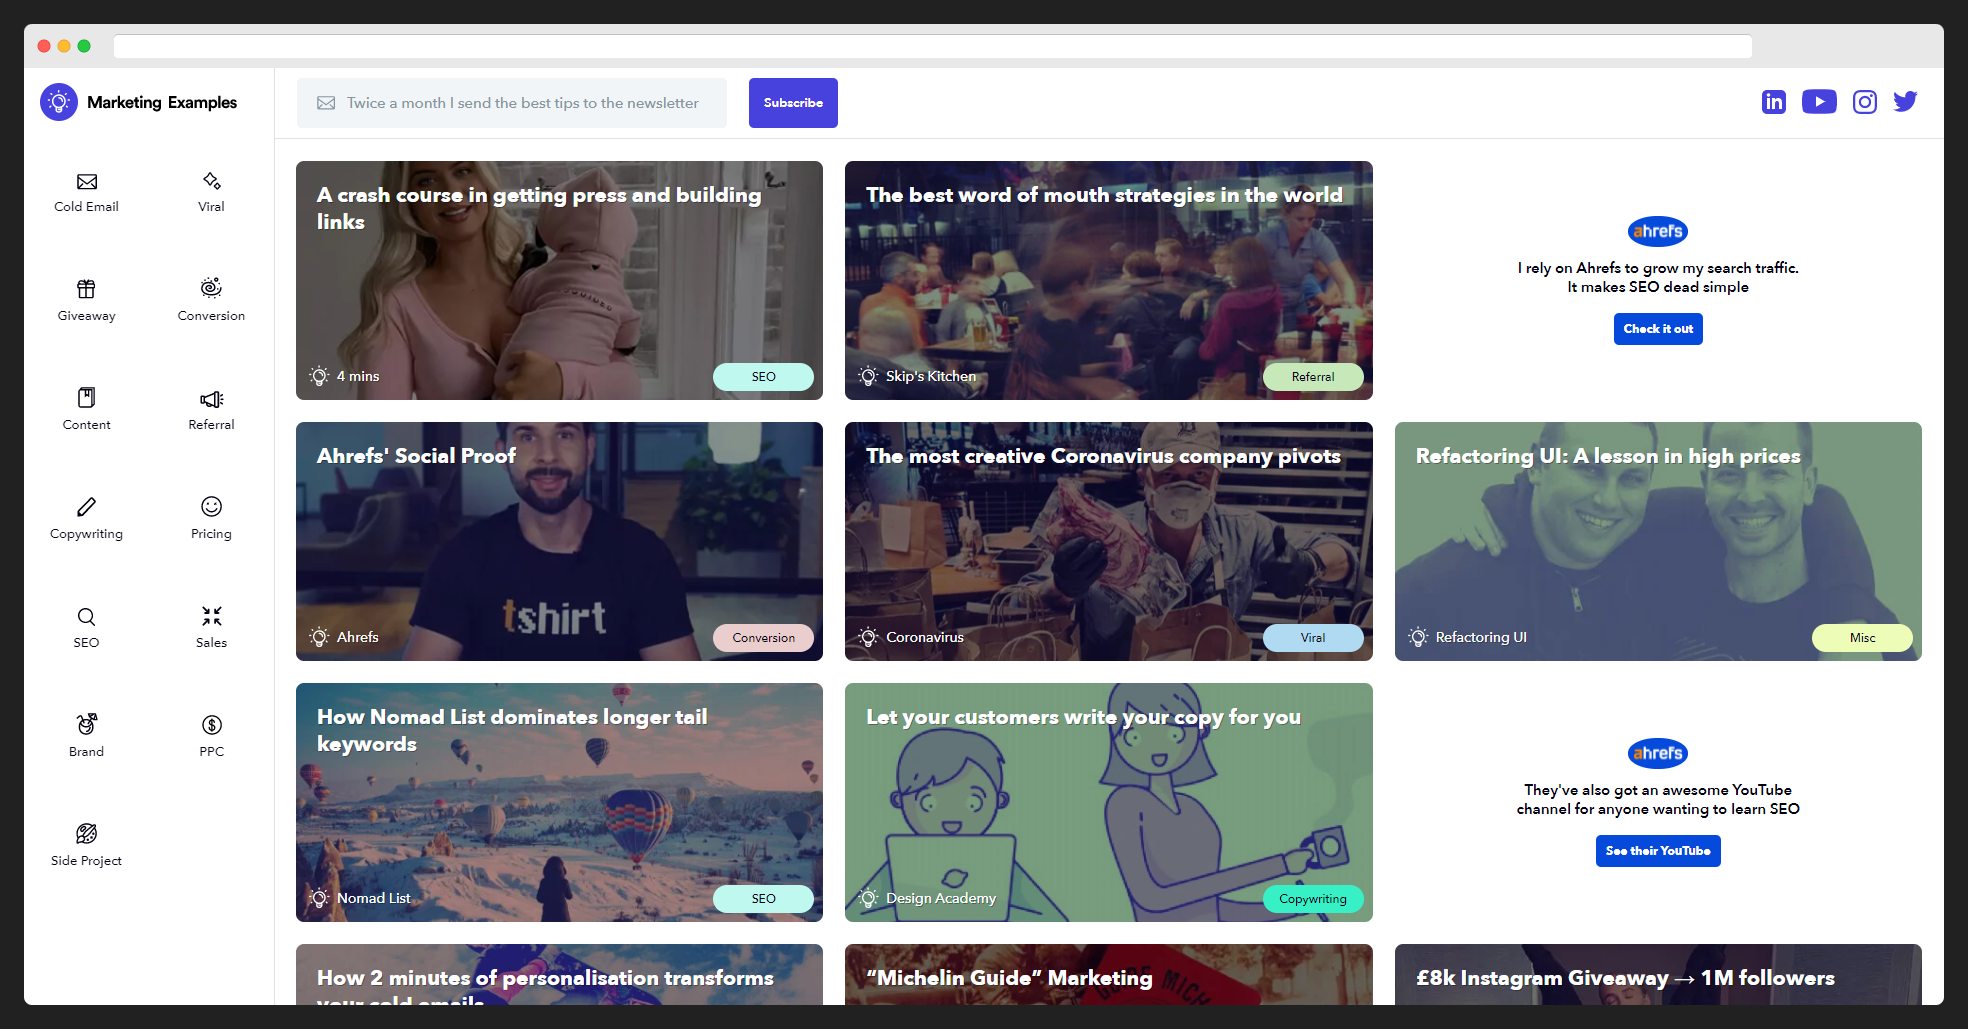The image size is (1968, 1029).
Task: Open 'How 2 minutes of personalisation' article card
Action: point(559,975)
